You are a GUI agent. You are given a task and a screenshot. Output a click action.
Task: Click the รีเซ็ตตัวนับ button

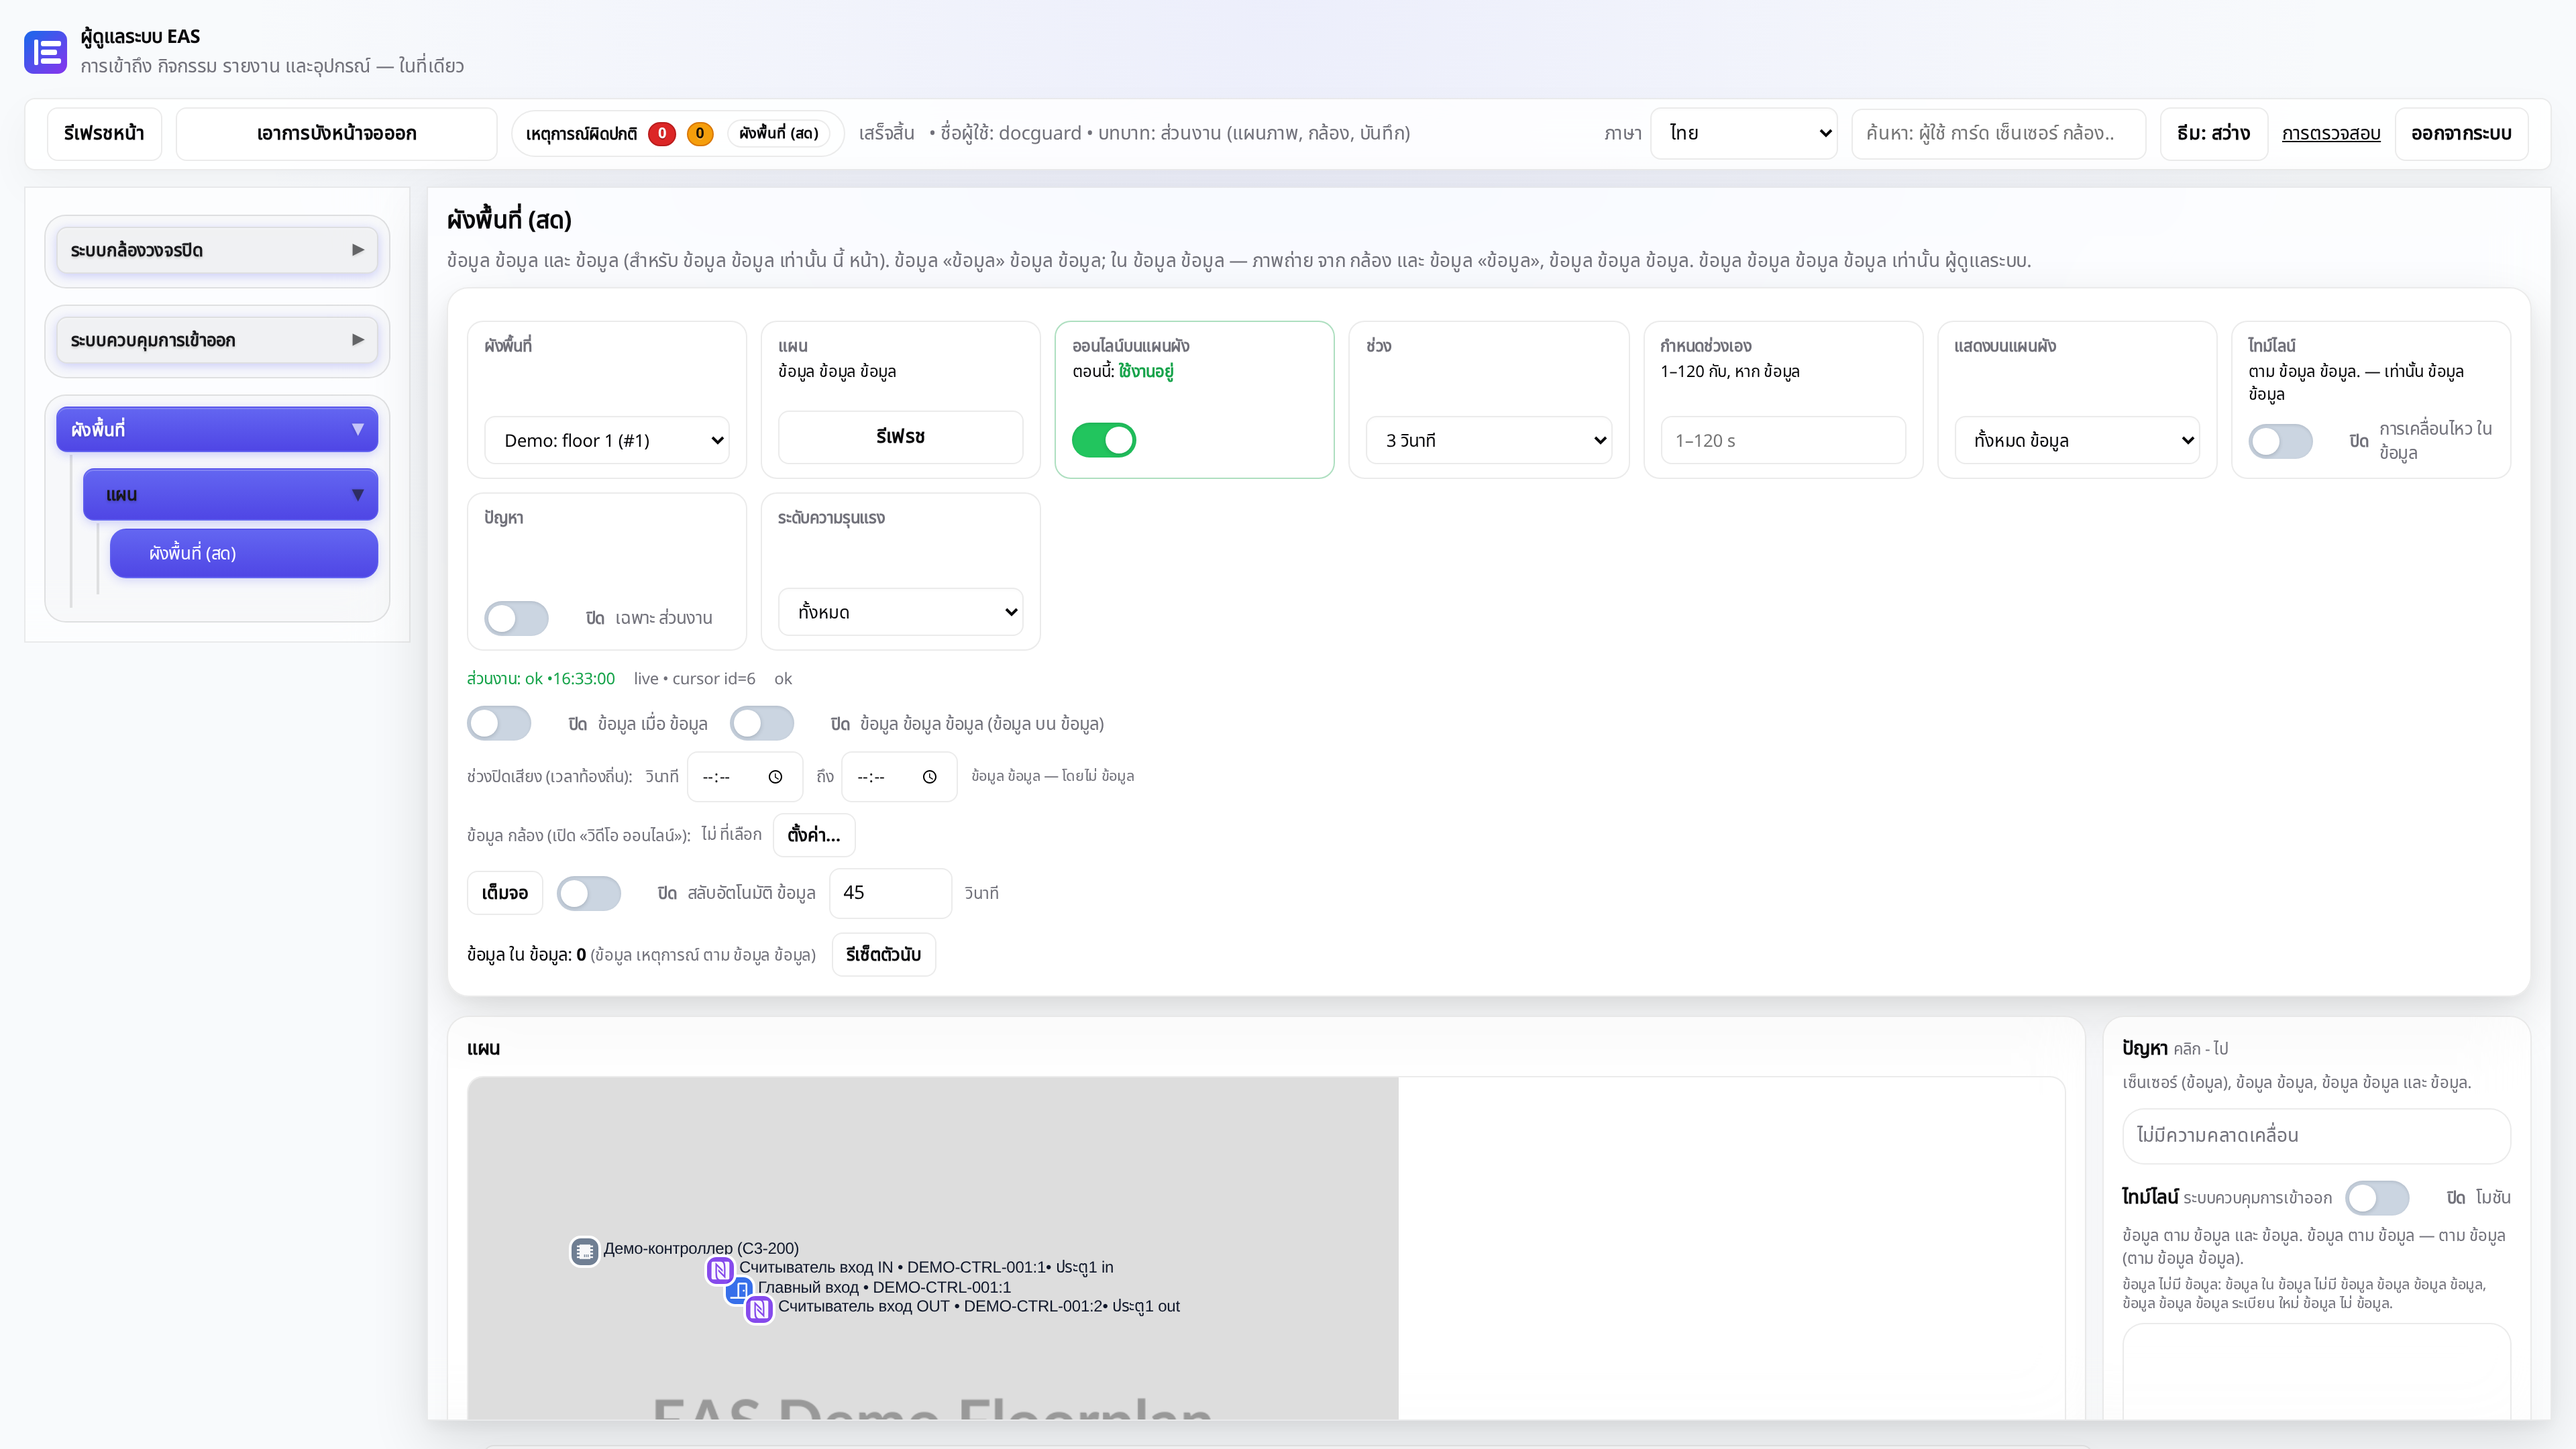click(883, 955)
